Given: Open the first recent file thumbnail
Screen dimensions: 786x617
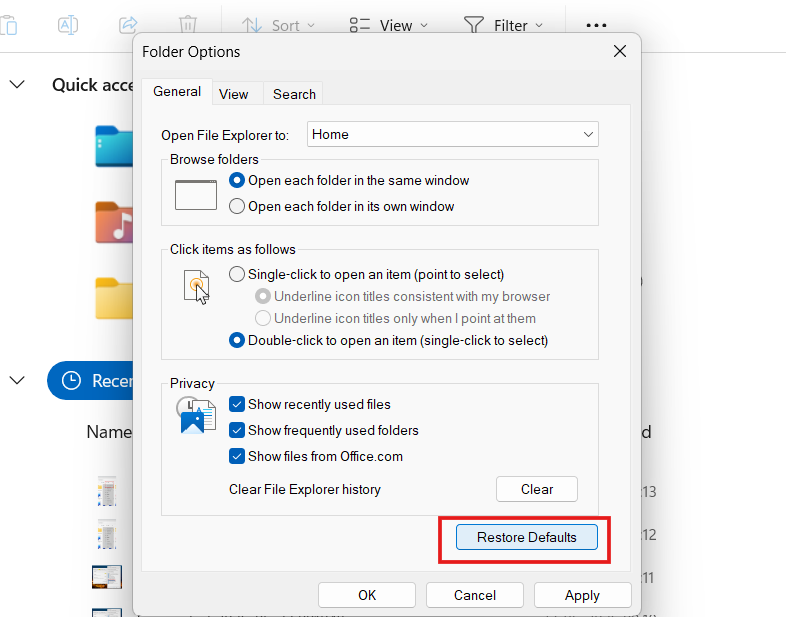Looking at the screenshot, I should click(x=107, y=491).
